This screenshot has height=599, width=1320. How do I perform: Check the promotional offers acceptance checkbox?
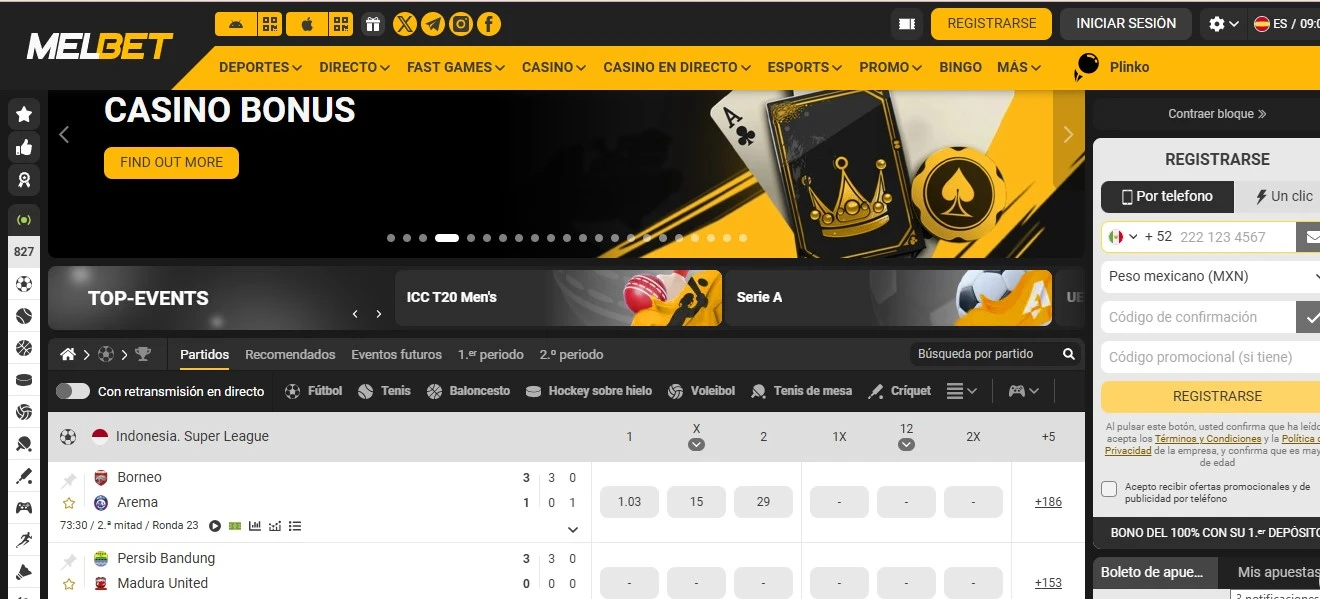[x=1109, y=489]
